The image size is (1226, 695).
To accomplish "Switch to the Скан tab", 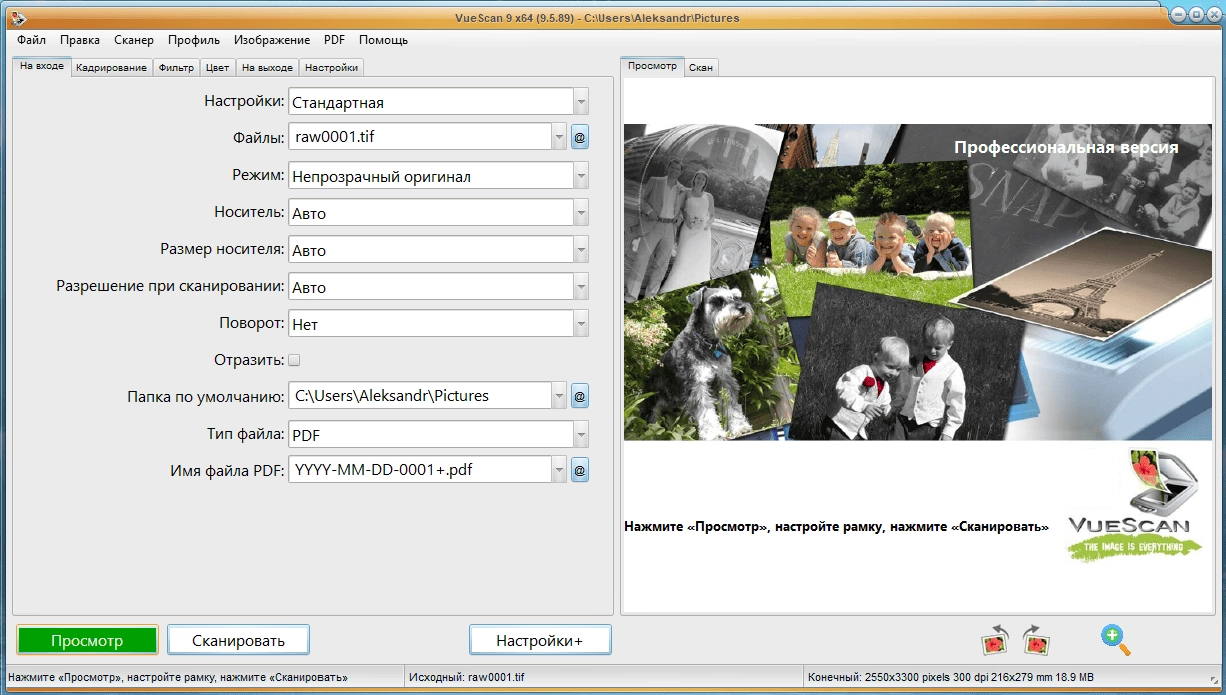I will point(701,67).
